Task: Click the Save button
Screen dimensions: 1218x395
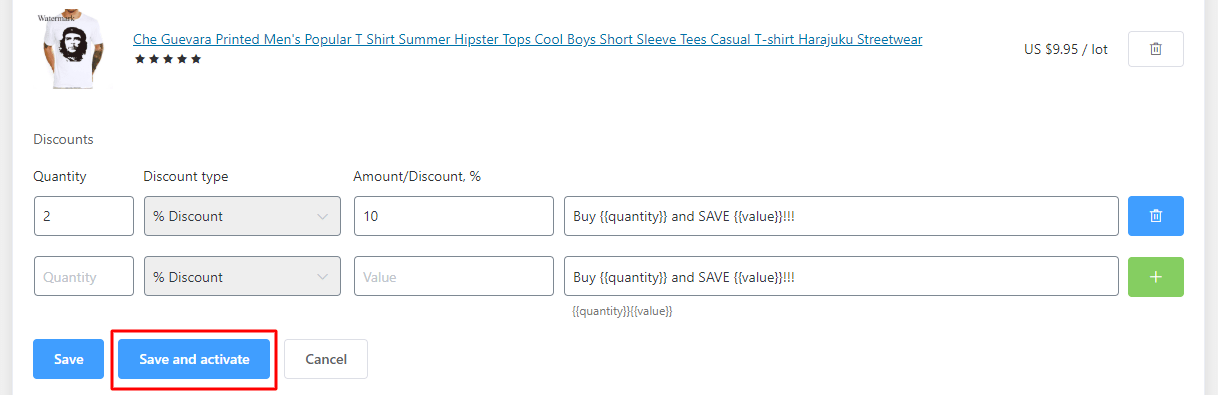Action: tap(68, 359)
